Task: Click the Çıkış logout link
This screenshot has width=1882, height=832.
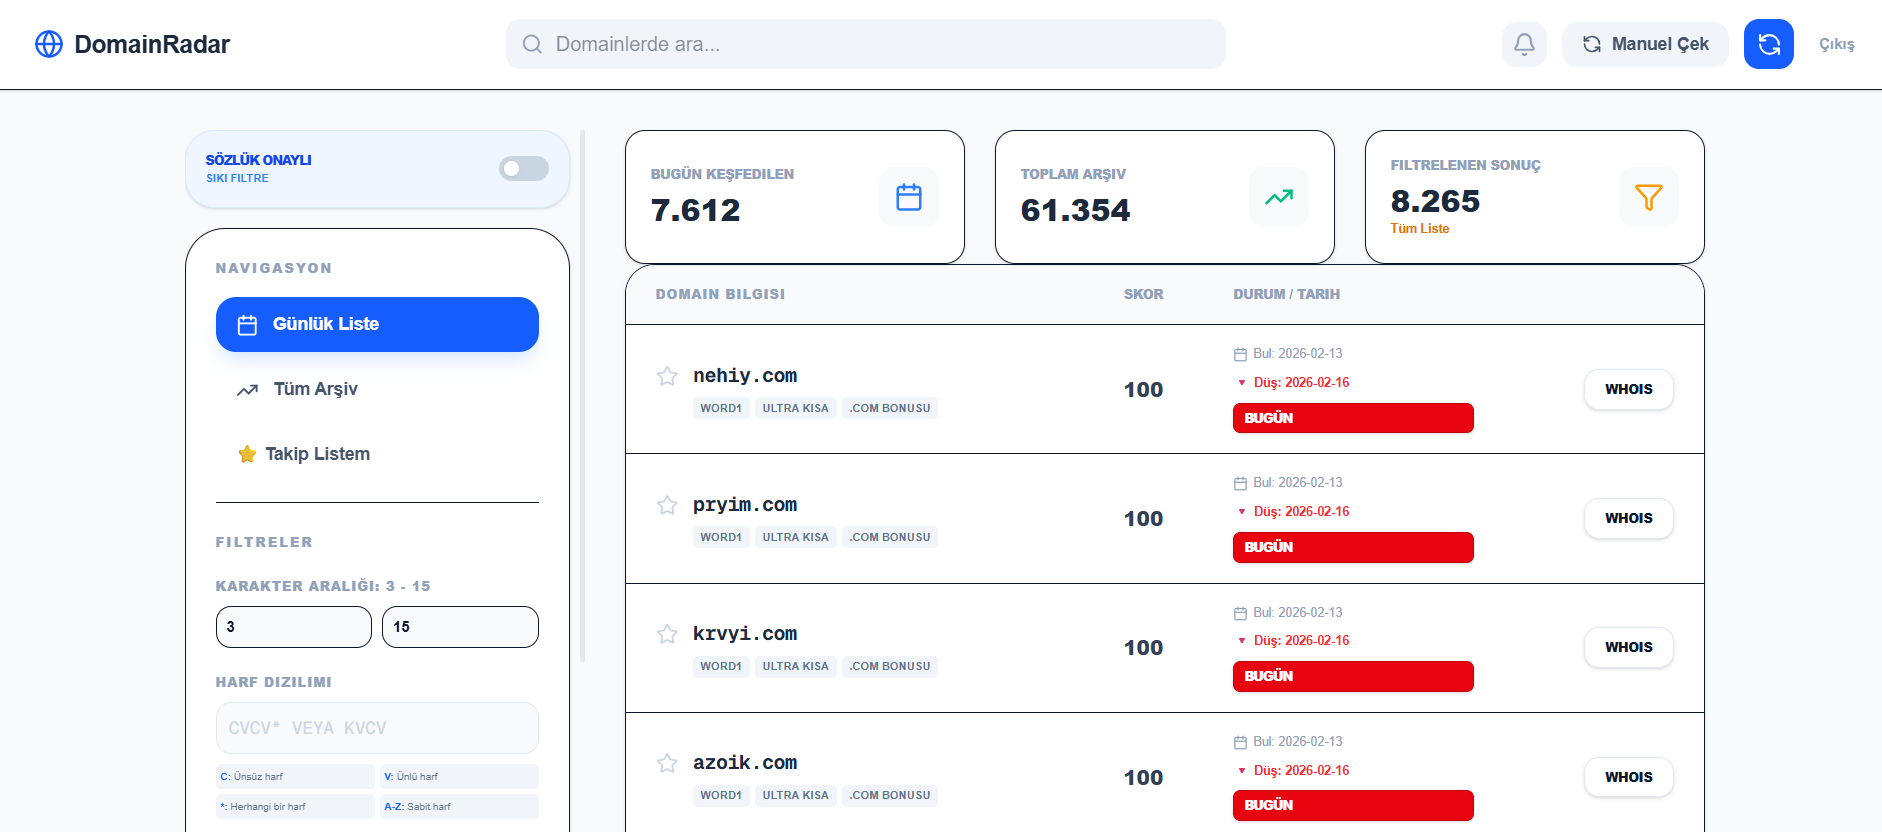Action: click(x=1836, y=44)
